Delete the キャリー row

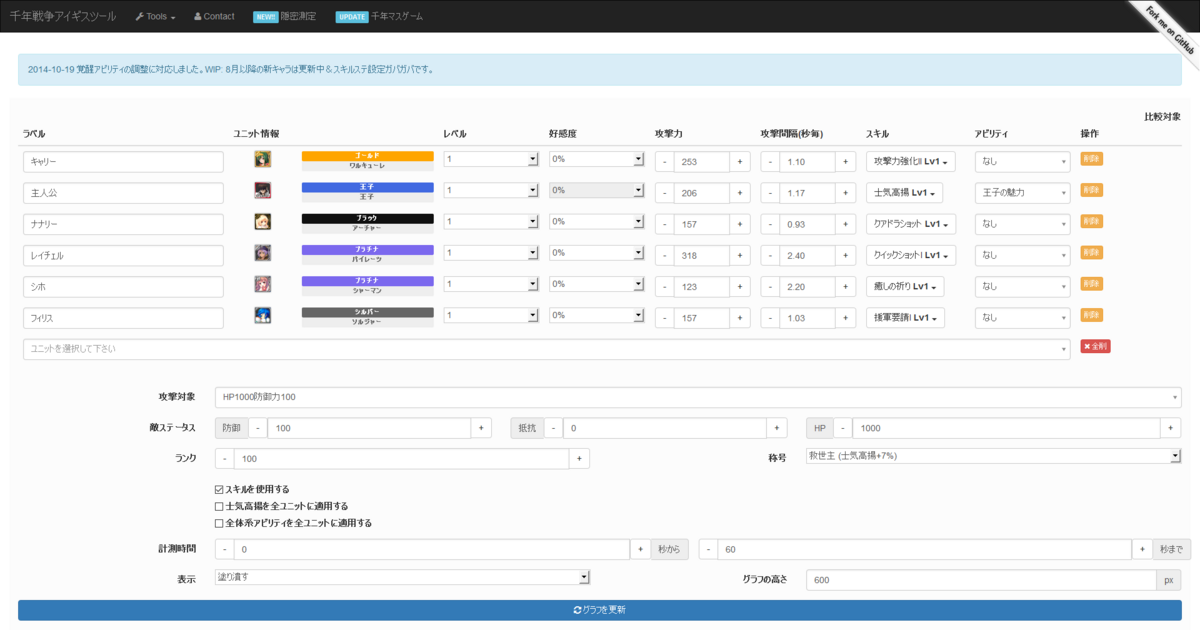click(x=1091, y=159)
